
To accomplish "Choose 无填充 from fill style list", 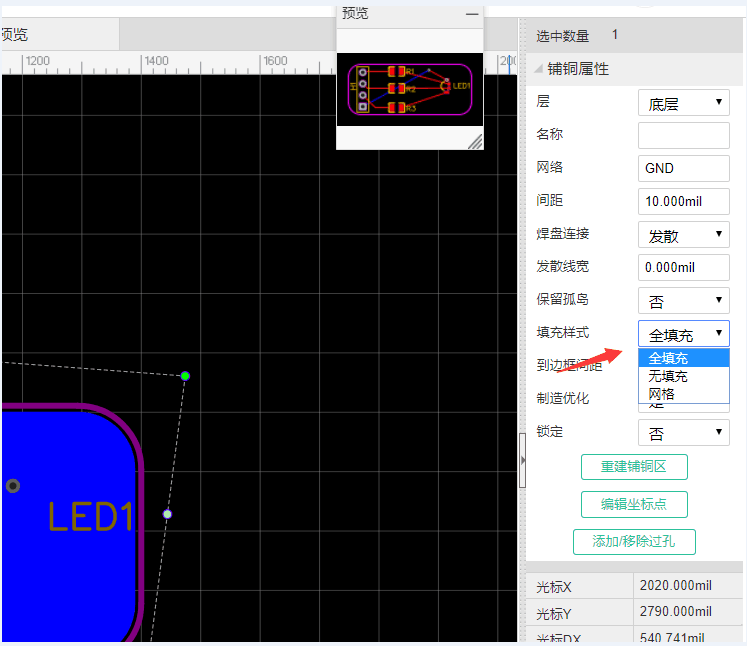I will click(668, 376).
